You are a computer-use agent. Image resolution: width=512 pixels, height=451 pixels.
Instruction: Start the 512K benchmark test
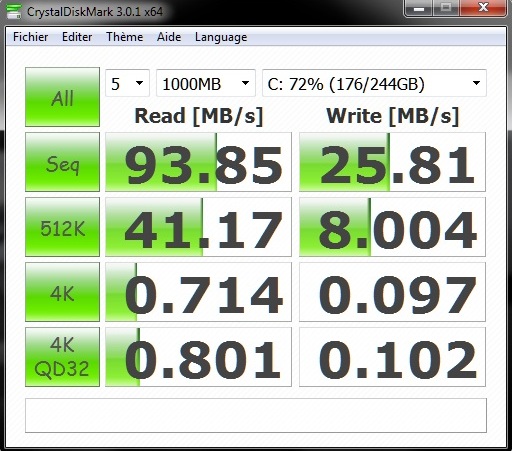(x=62, y=227)
